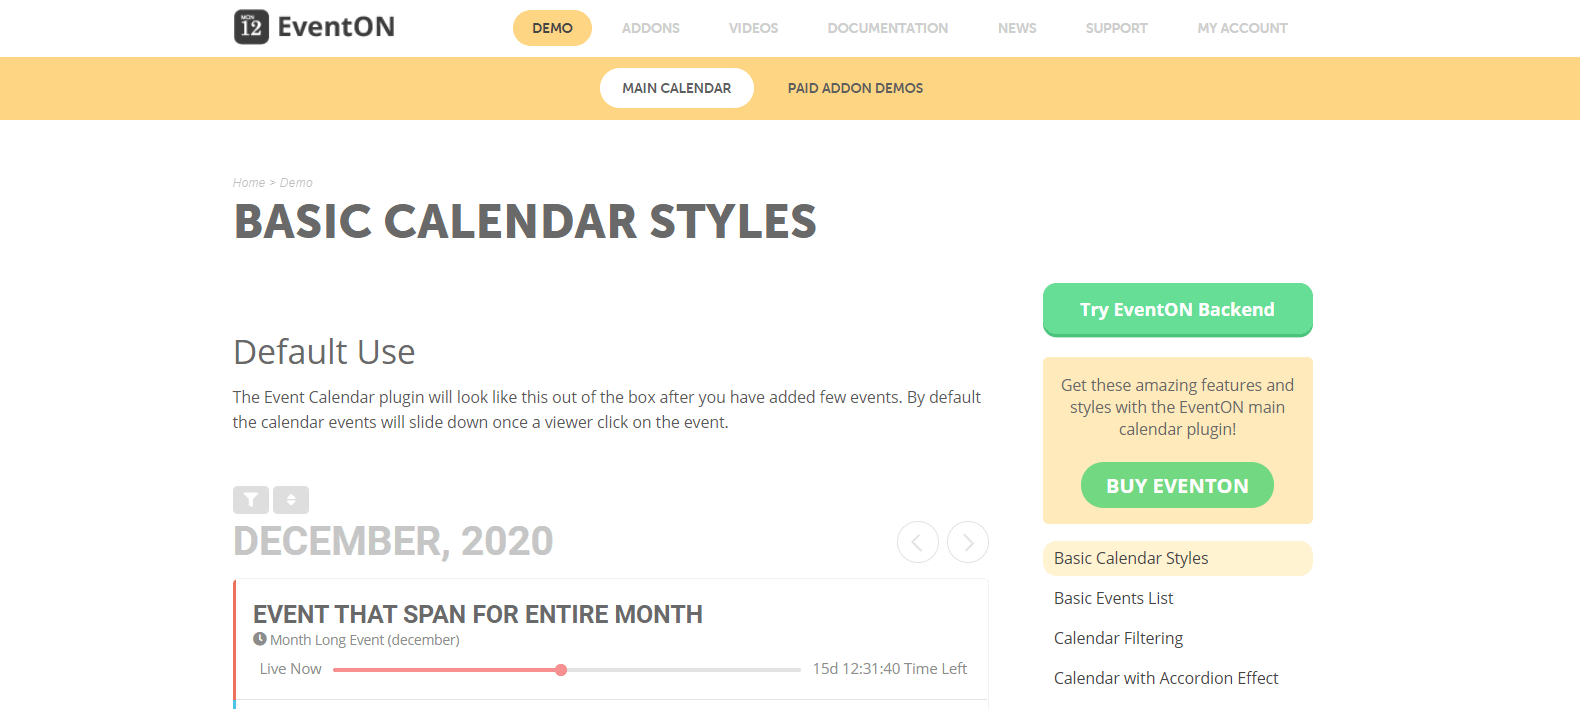Open the Basic Events List sidebar link

1113,597
